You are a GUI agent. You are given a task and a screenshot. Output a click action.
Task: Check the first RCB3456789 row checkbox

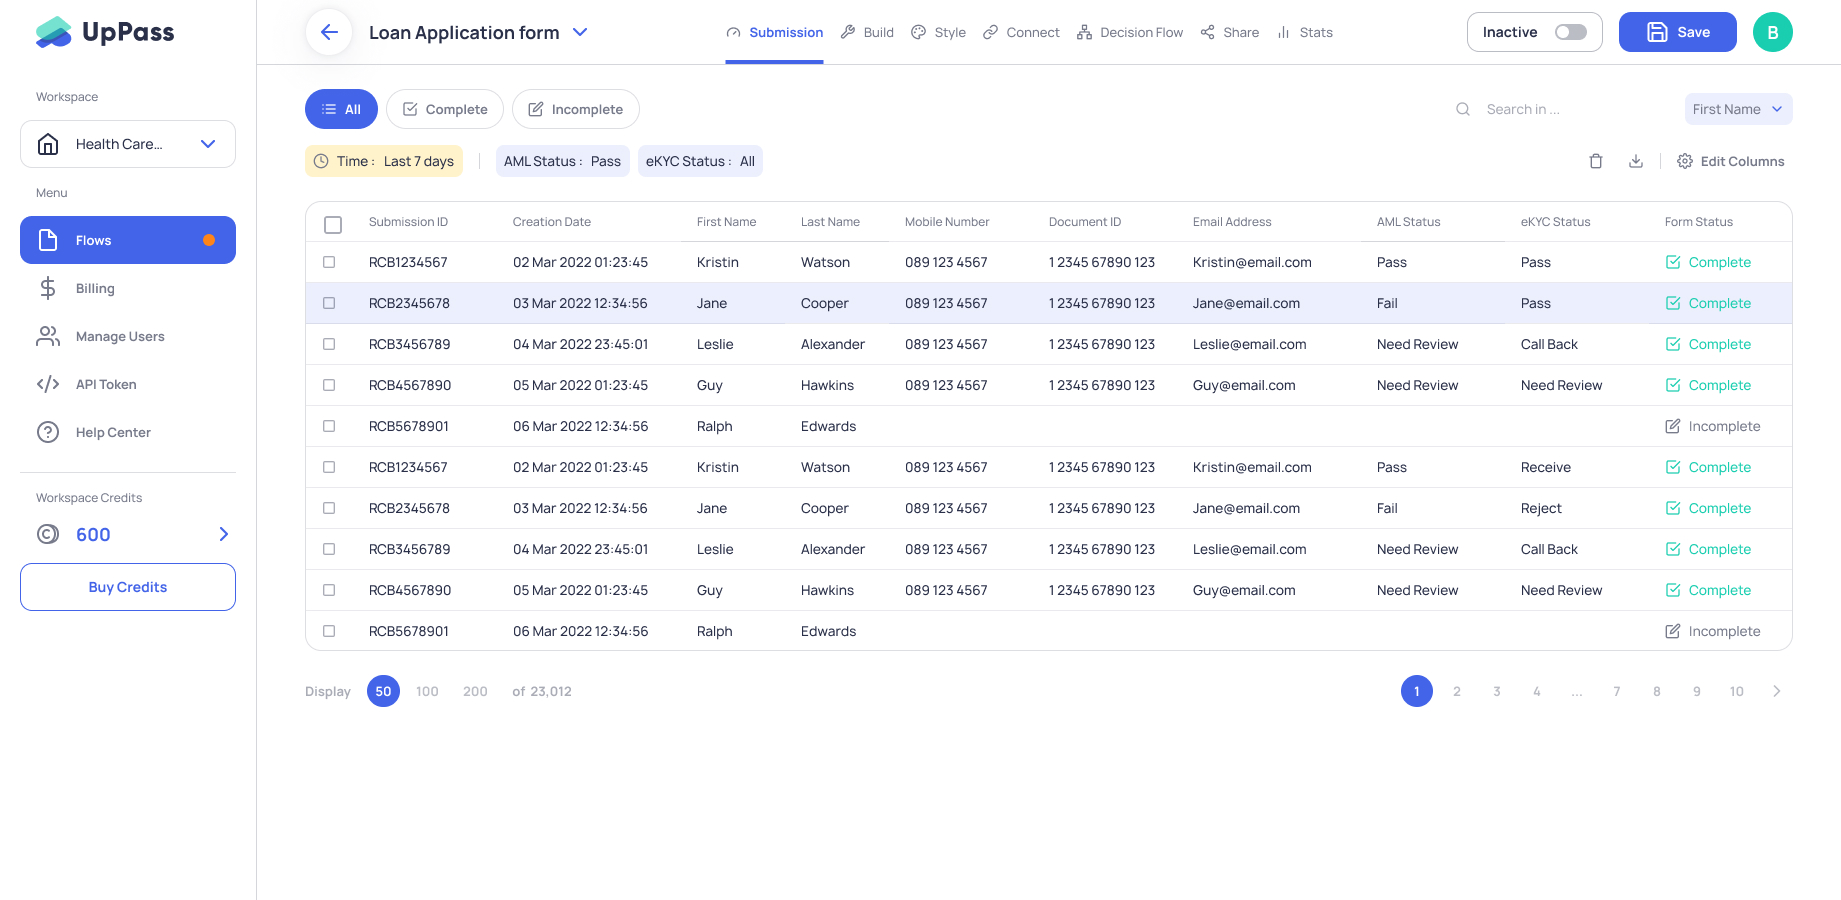[329, 344]
